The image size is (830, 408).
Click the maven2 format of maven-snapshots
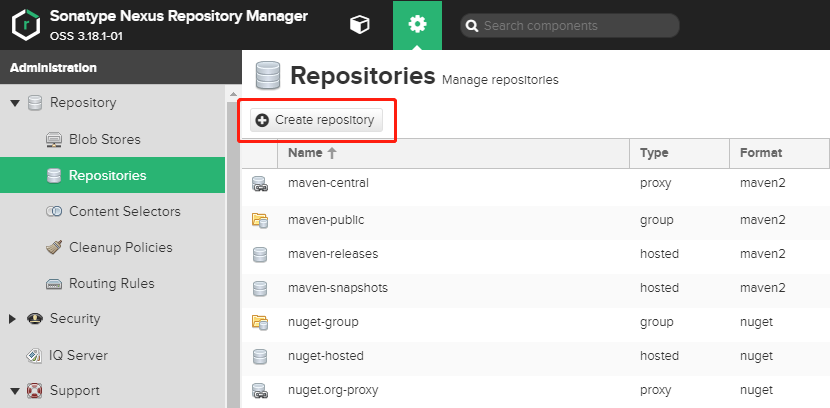(x=763, y=288)
